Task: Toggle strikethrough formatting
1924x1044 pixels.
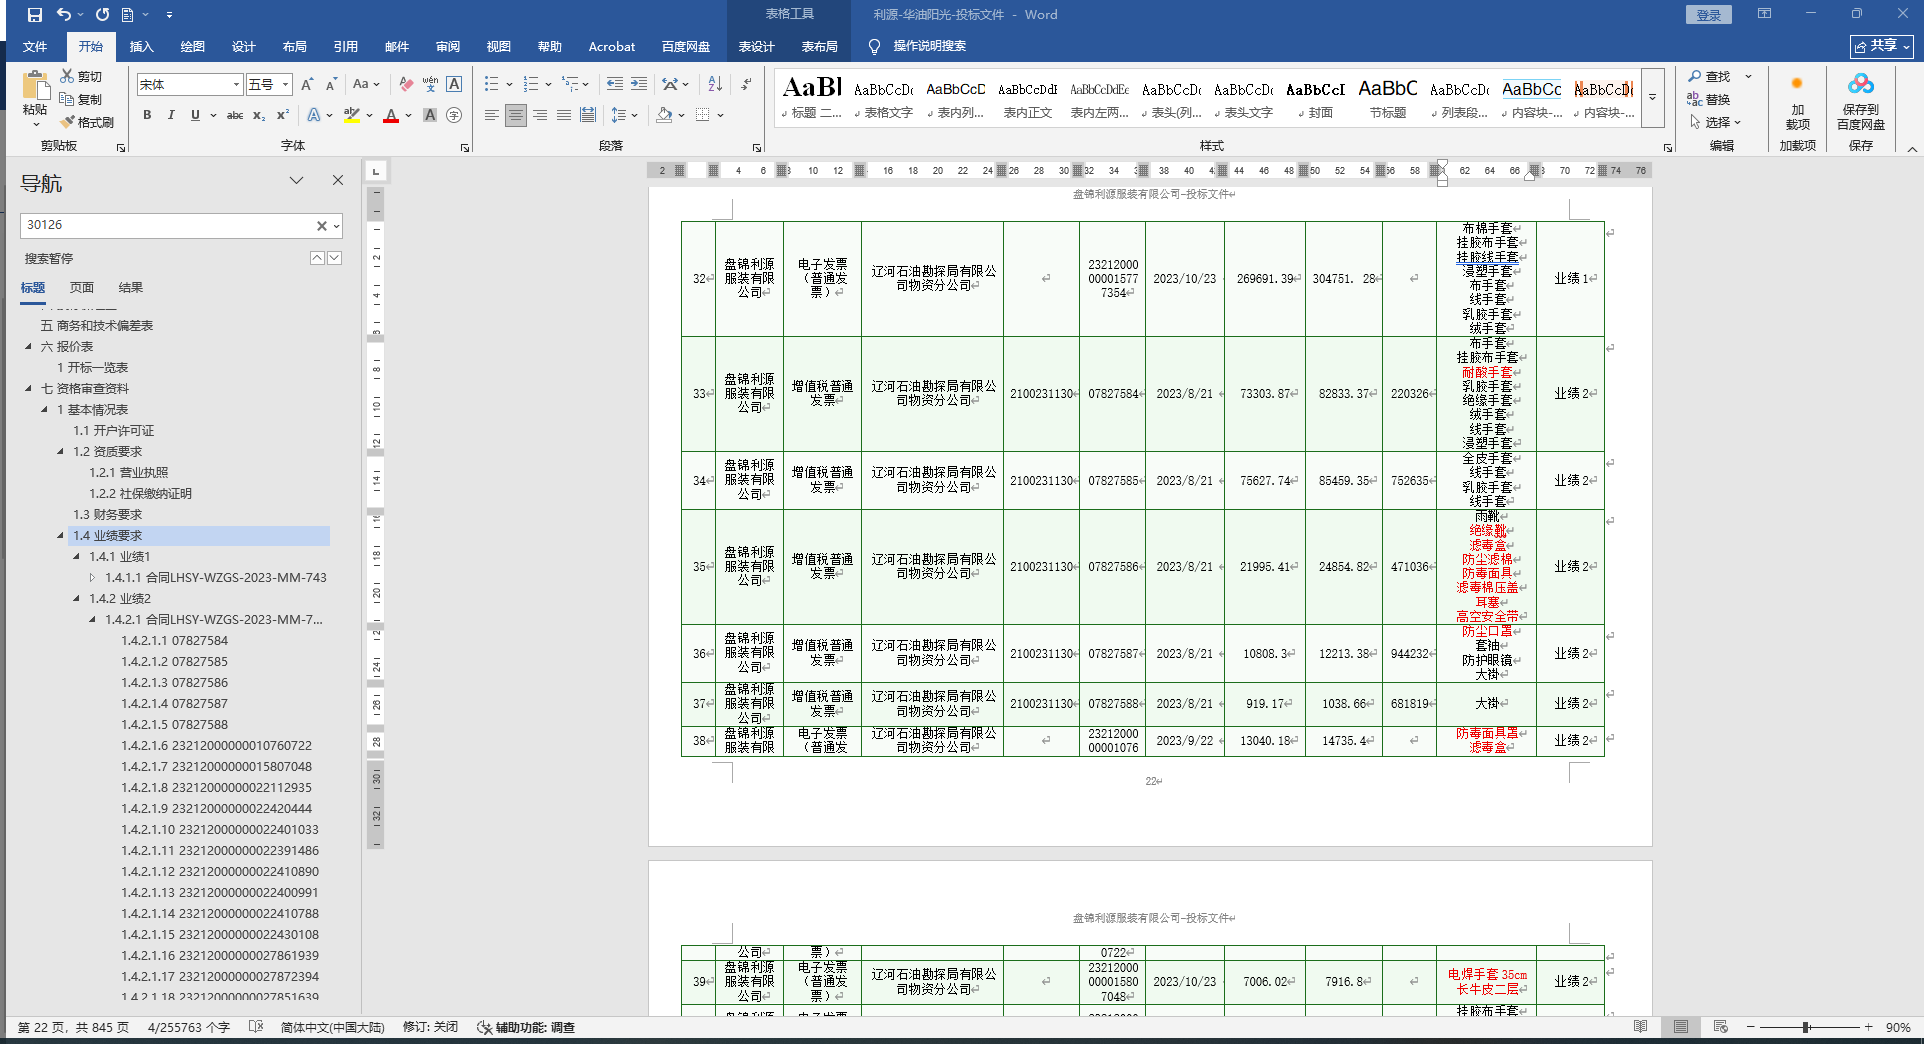Action: (235, 115)
